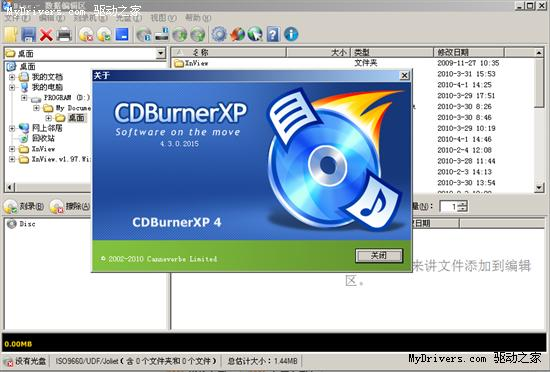The width and height of the screenshot is (550, 372).
Task: Click the 刻录 burn button
Action: click(24, 207)
